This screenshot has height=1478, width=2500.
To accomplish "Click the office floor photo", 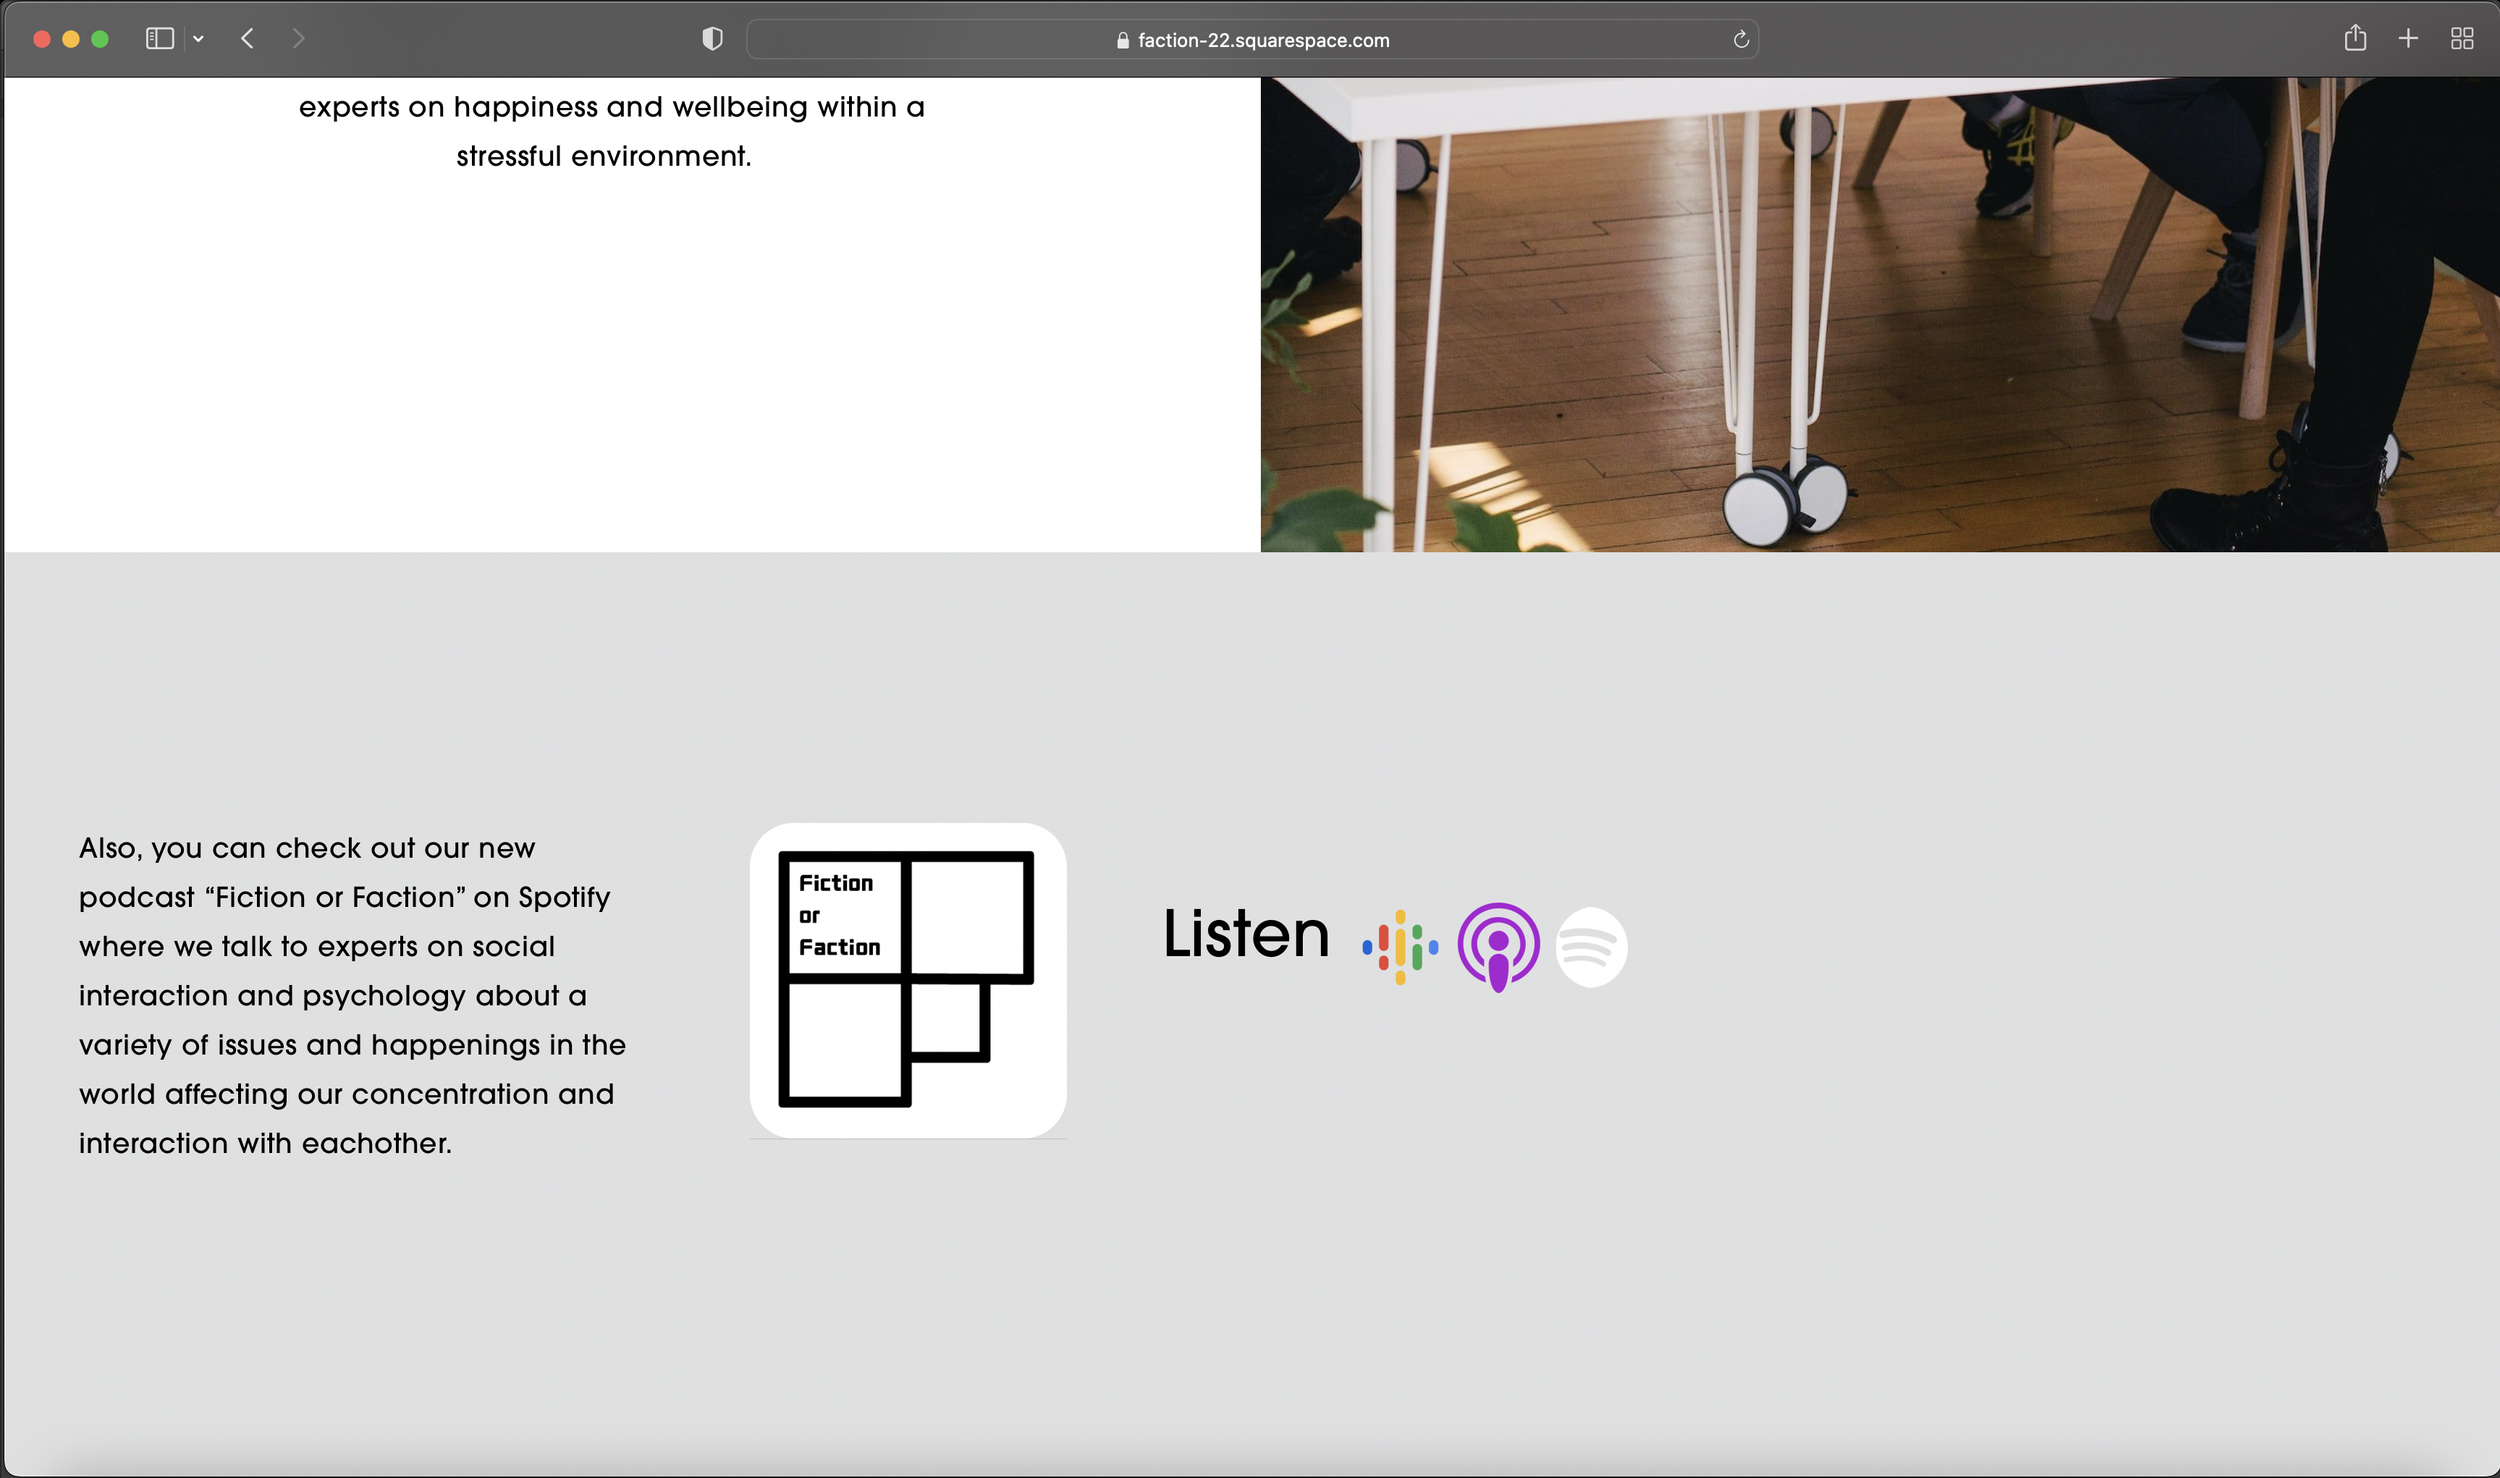I will point(1880,315).
